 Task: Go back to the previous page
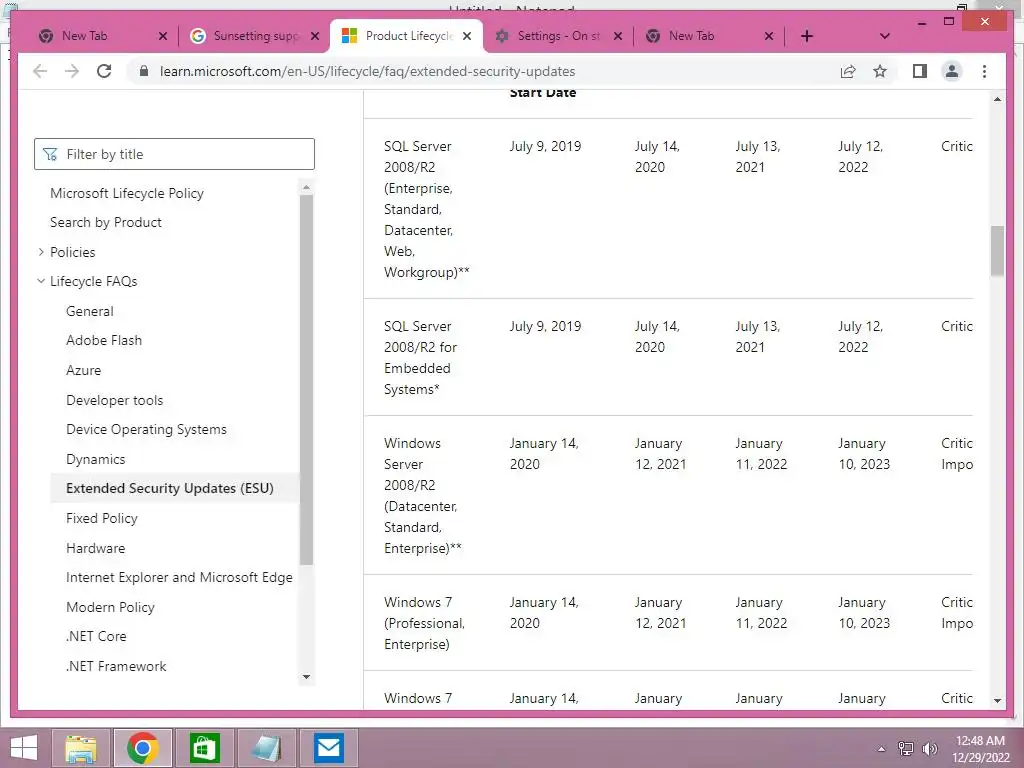pos(40,71)
